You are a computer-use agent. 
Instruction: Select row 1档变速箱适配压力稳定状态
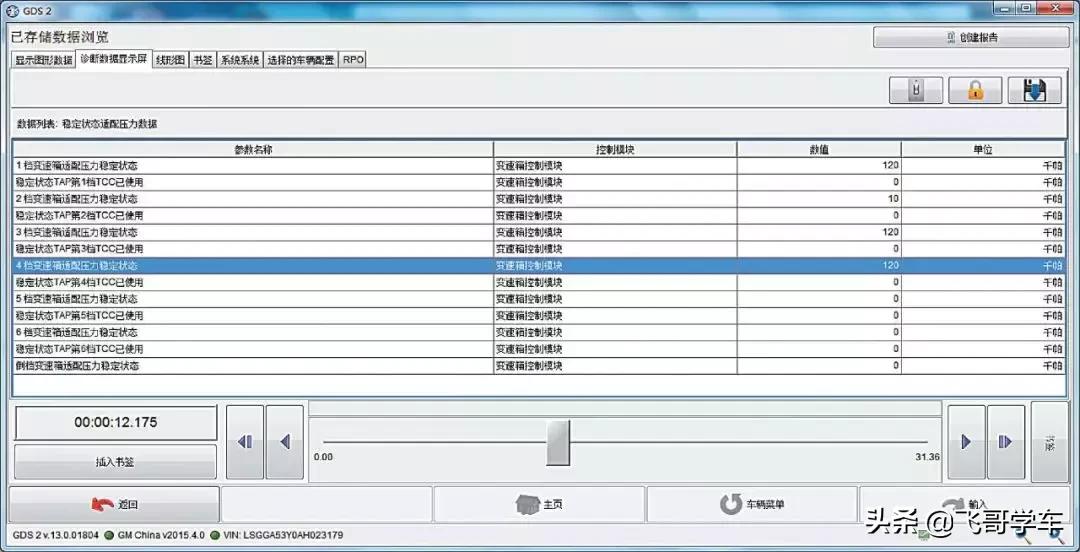point(539,165)
